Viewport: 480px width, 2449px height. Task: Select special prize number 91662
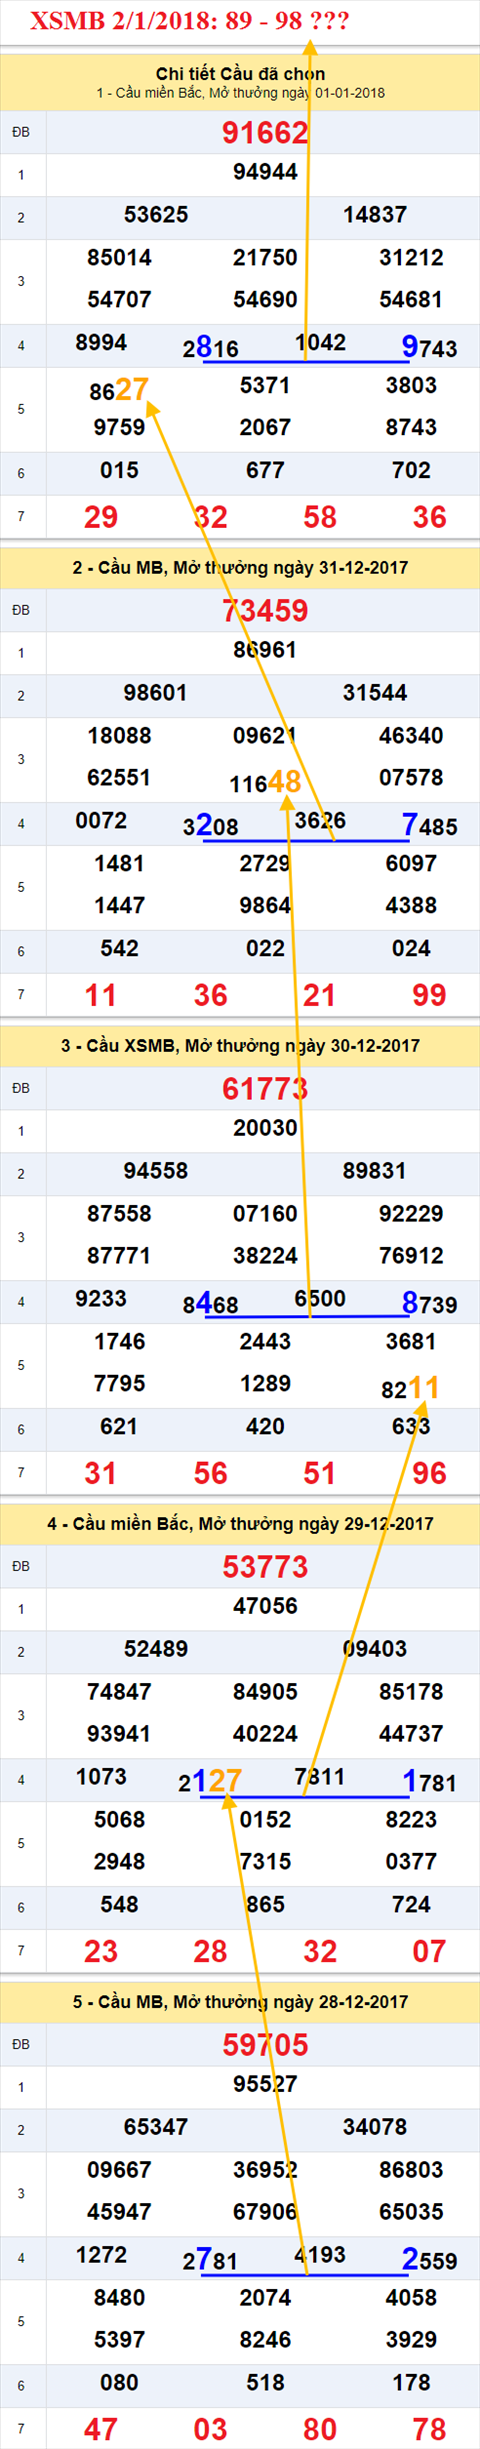[x=265, y=133]
